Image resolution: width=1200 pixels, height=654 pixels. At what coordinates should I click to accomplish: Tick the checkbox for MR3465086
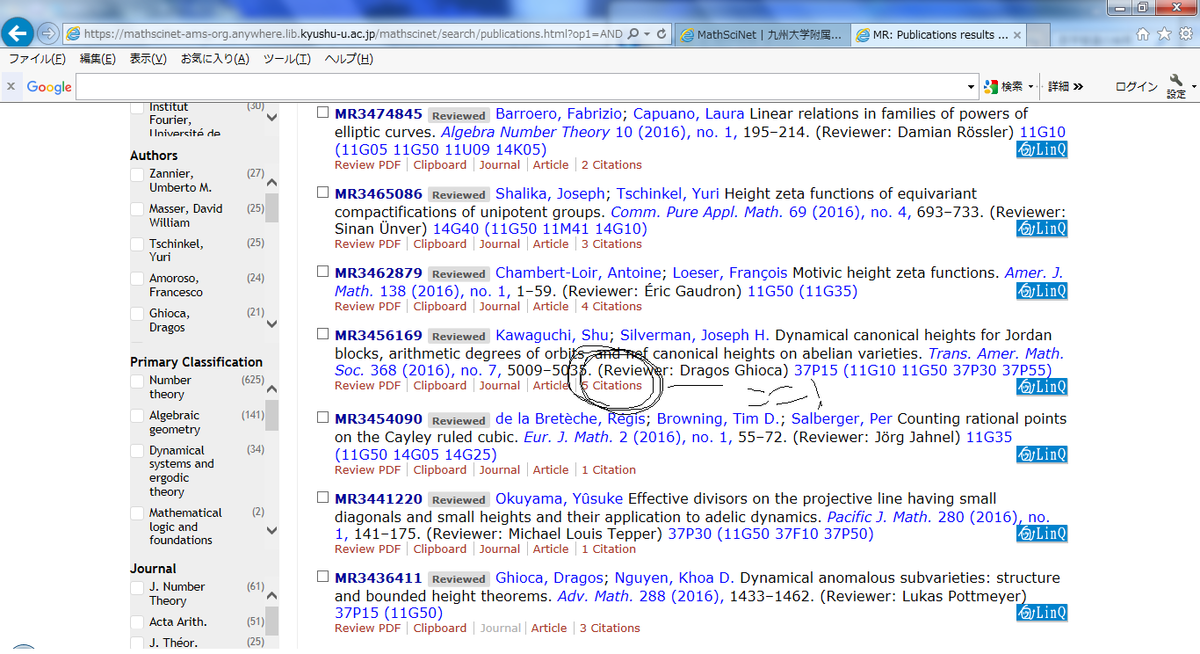[322, 192]
